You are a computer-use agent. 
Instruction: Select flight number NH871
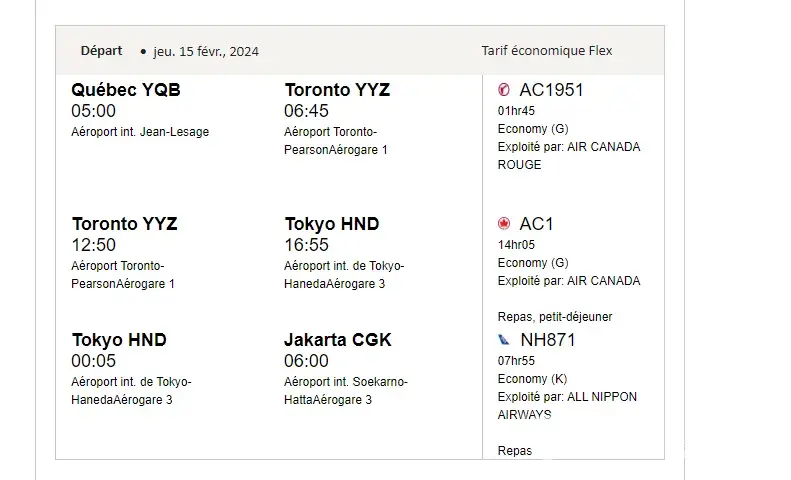547,340
